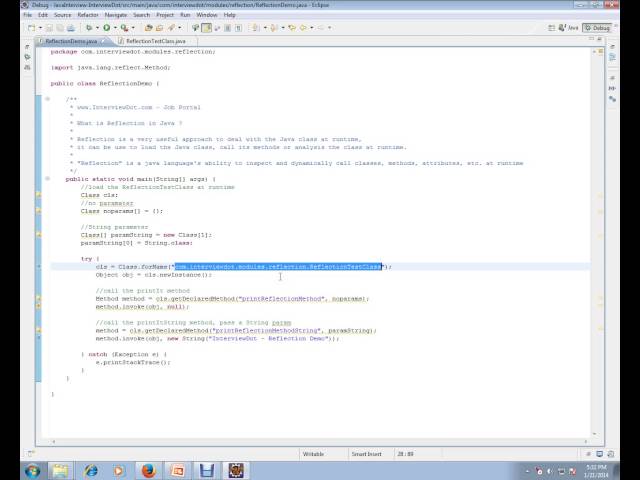
Task: Toggle the Show Whitespace Characters button
Action: (x=238, y=28)
